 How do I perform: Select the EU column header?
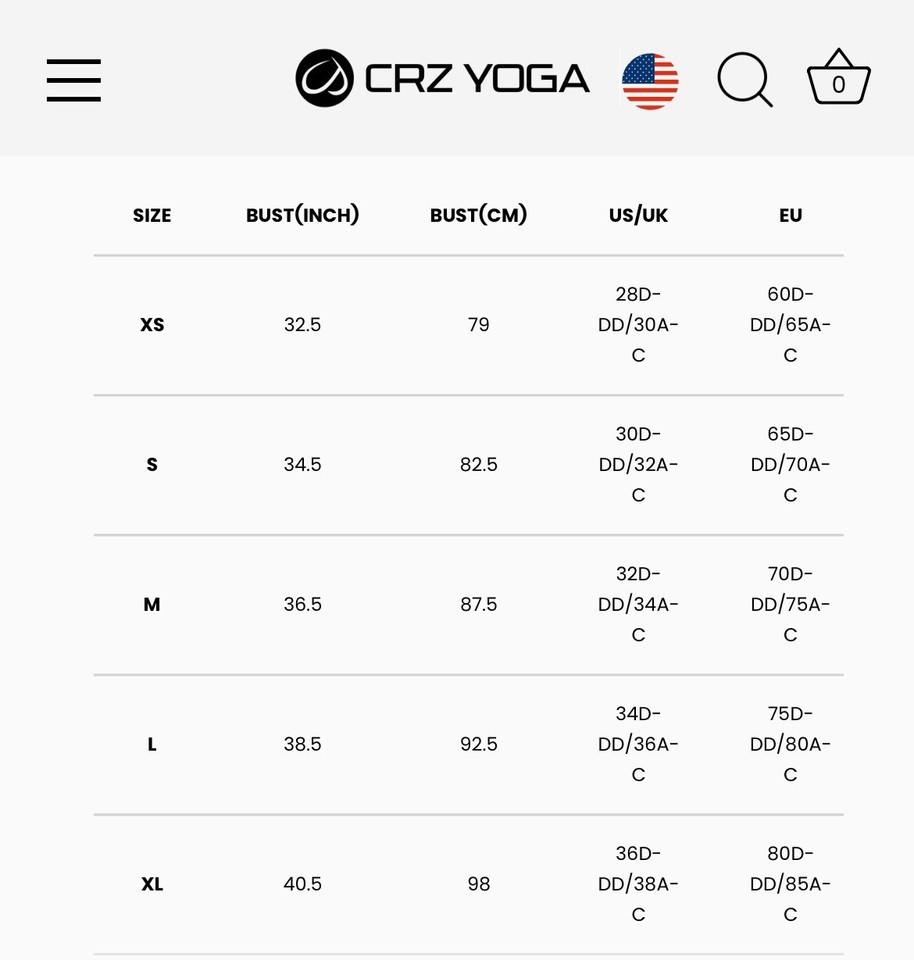(x=790, y=216)
